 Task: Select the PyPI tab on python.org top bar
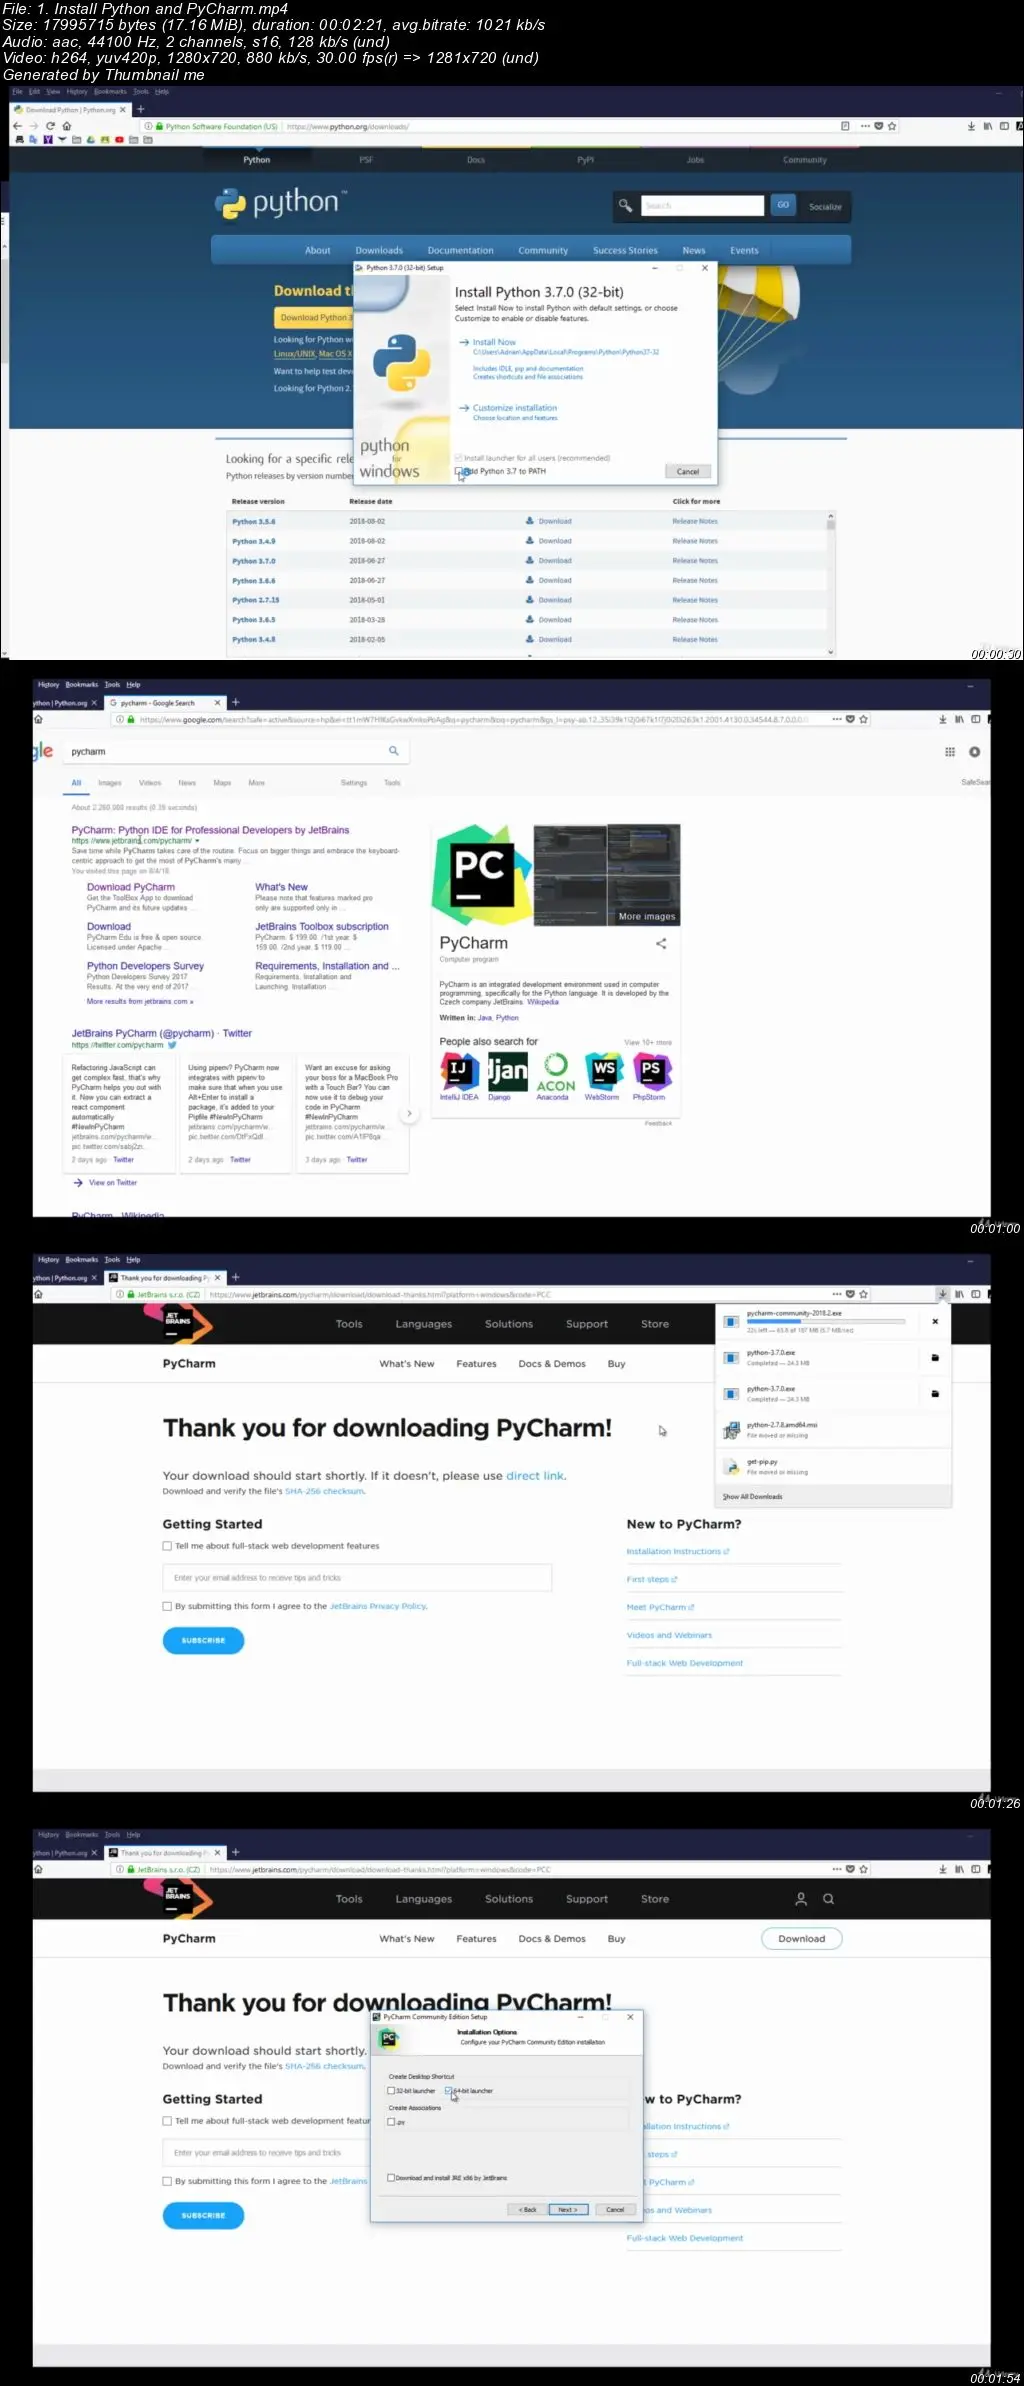[585, 160]
